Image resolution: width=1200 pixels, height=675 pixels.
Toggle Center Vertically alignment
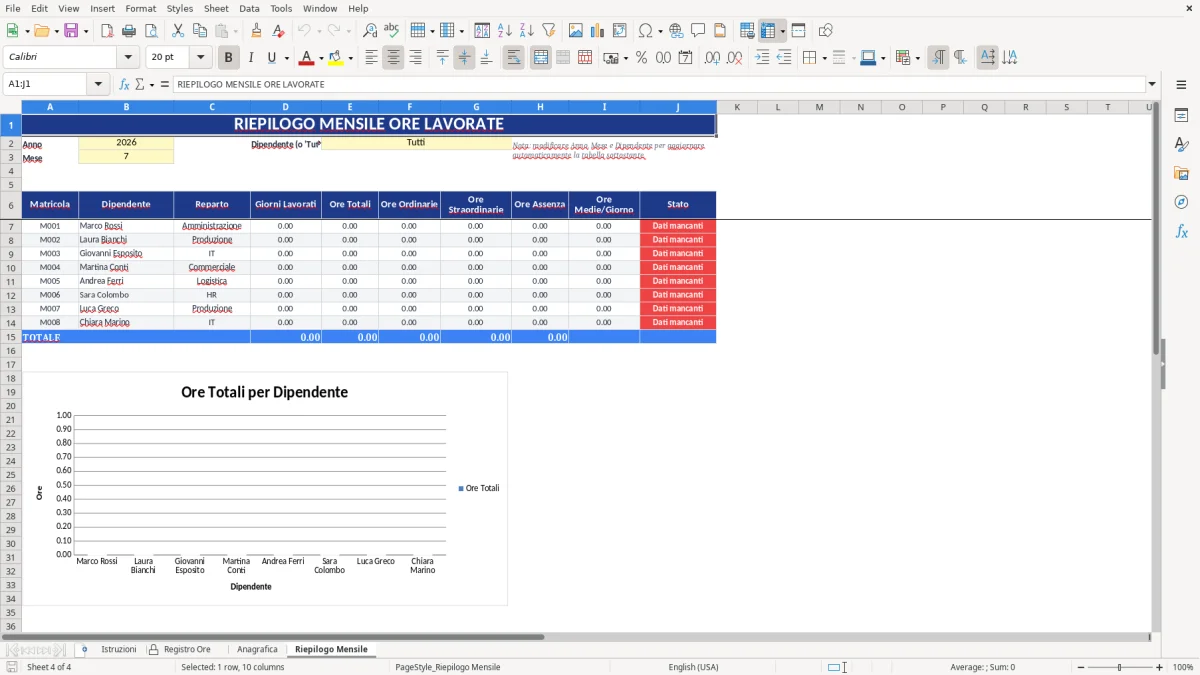pos(464,58)
